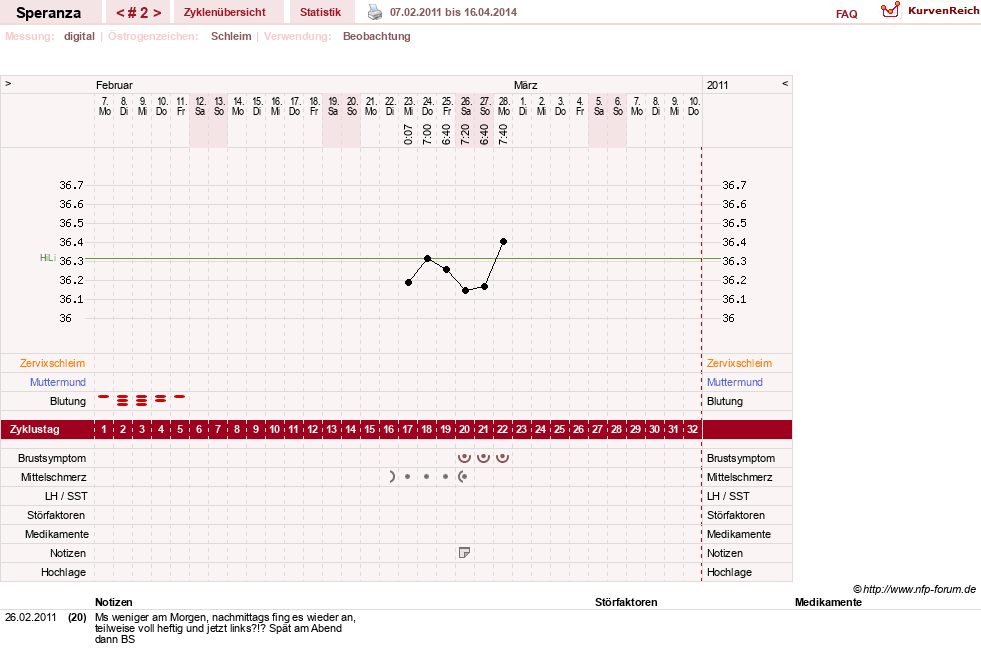Select cycle day 1 in the Zyklustag row
This screenshot has width=981, height=670.
(104, 429)
